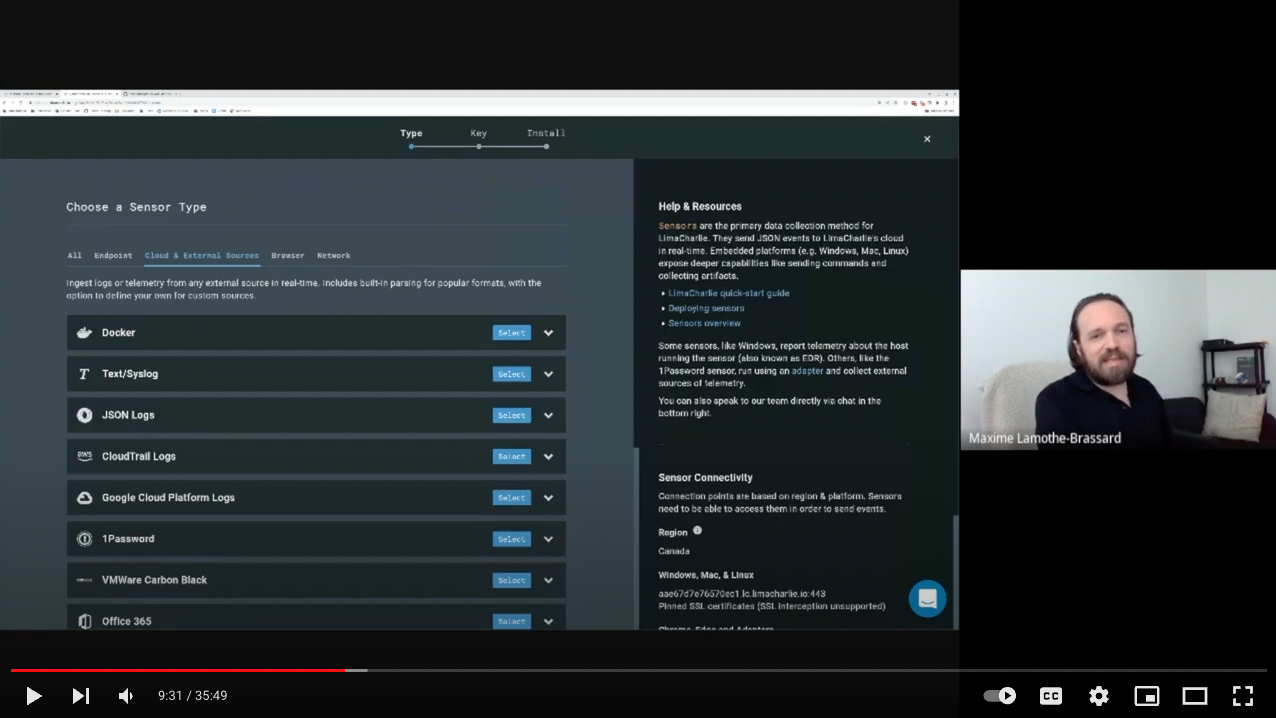Expand Google Cloud Platform Logs chevron
1276x718 pixels.
tap(548, 498)
